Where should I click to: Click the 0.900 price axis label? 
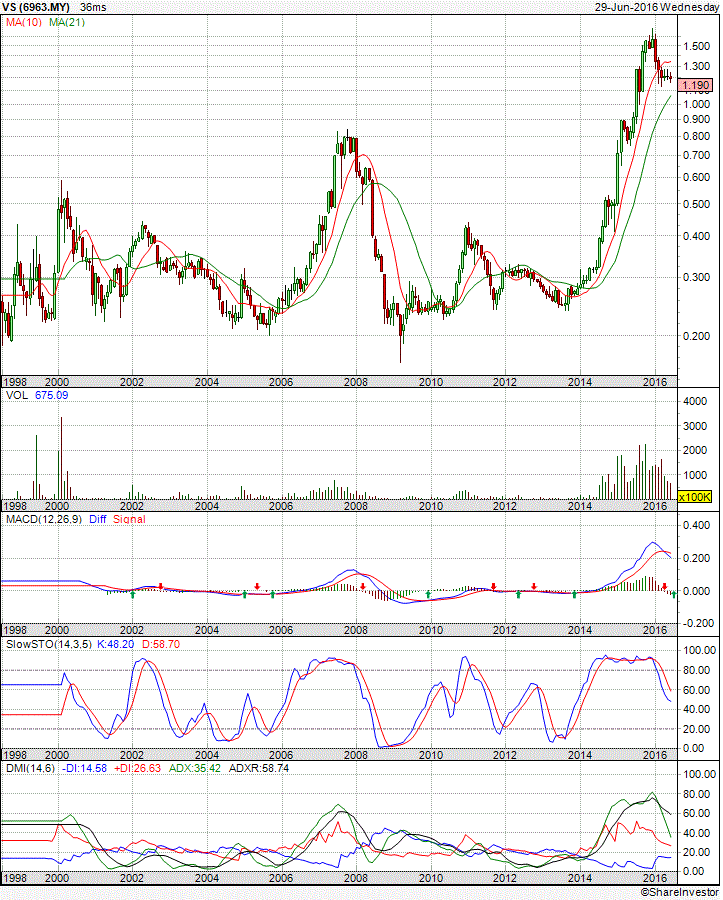click(x=697, y=119)
